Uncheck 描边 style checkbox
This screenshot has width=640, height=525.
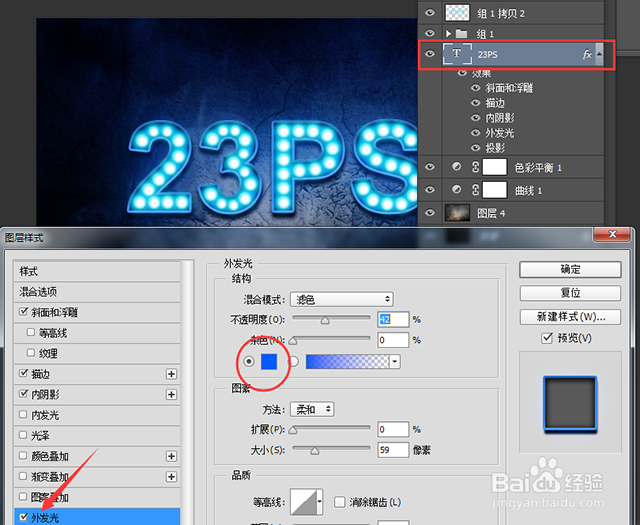tap(23, 374)
